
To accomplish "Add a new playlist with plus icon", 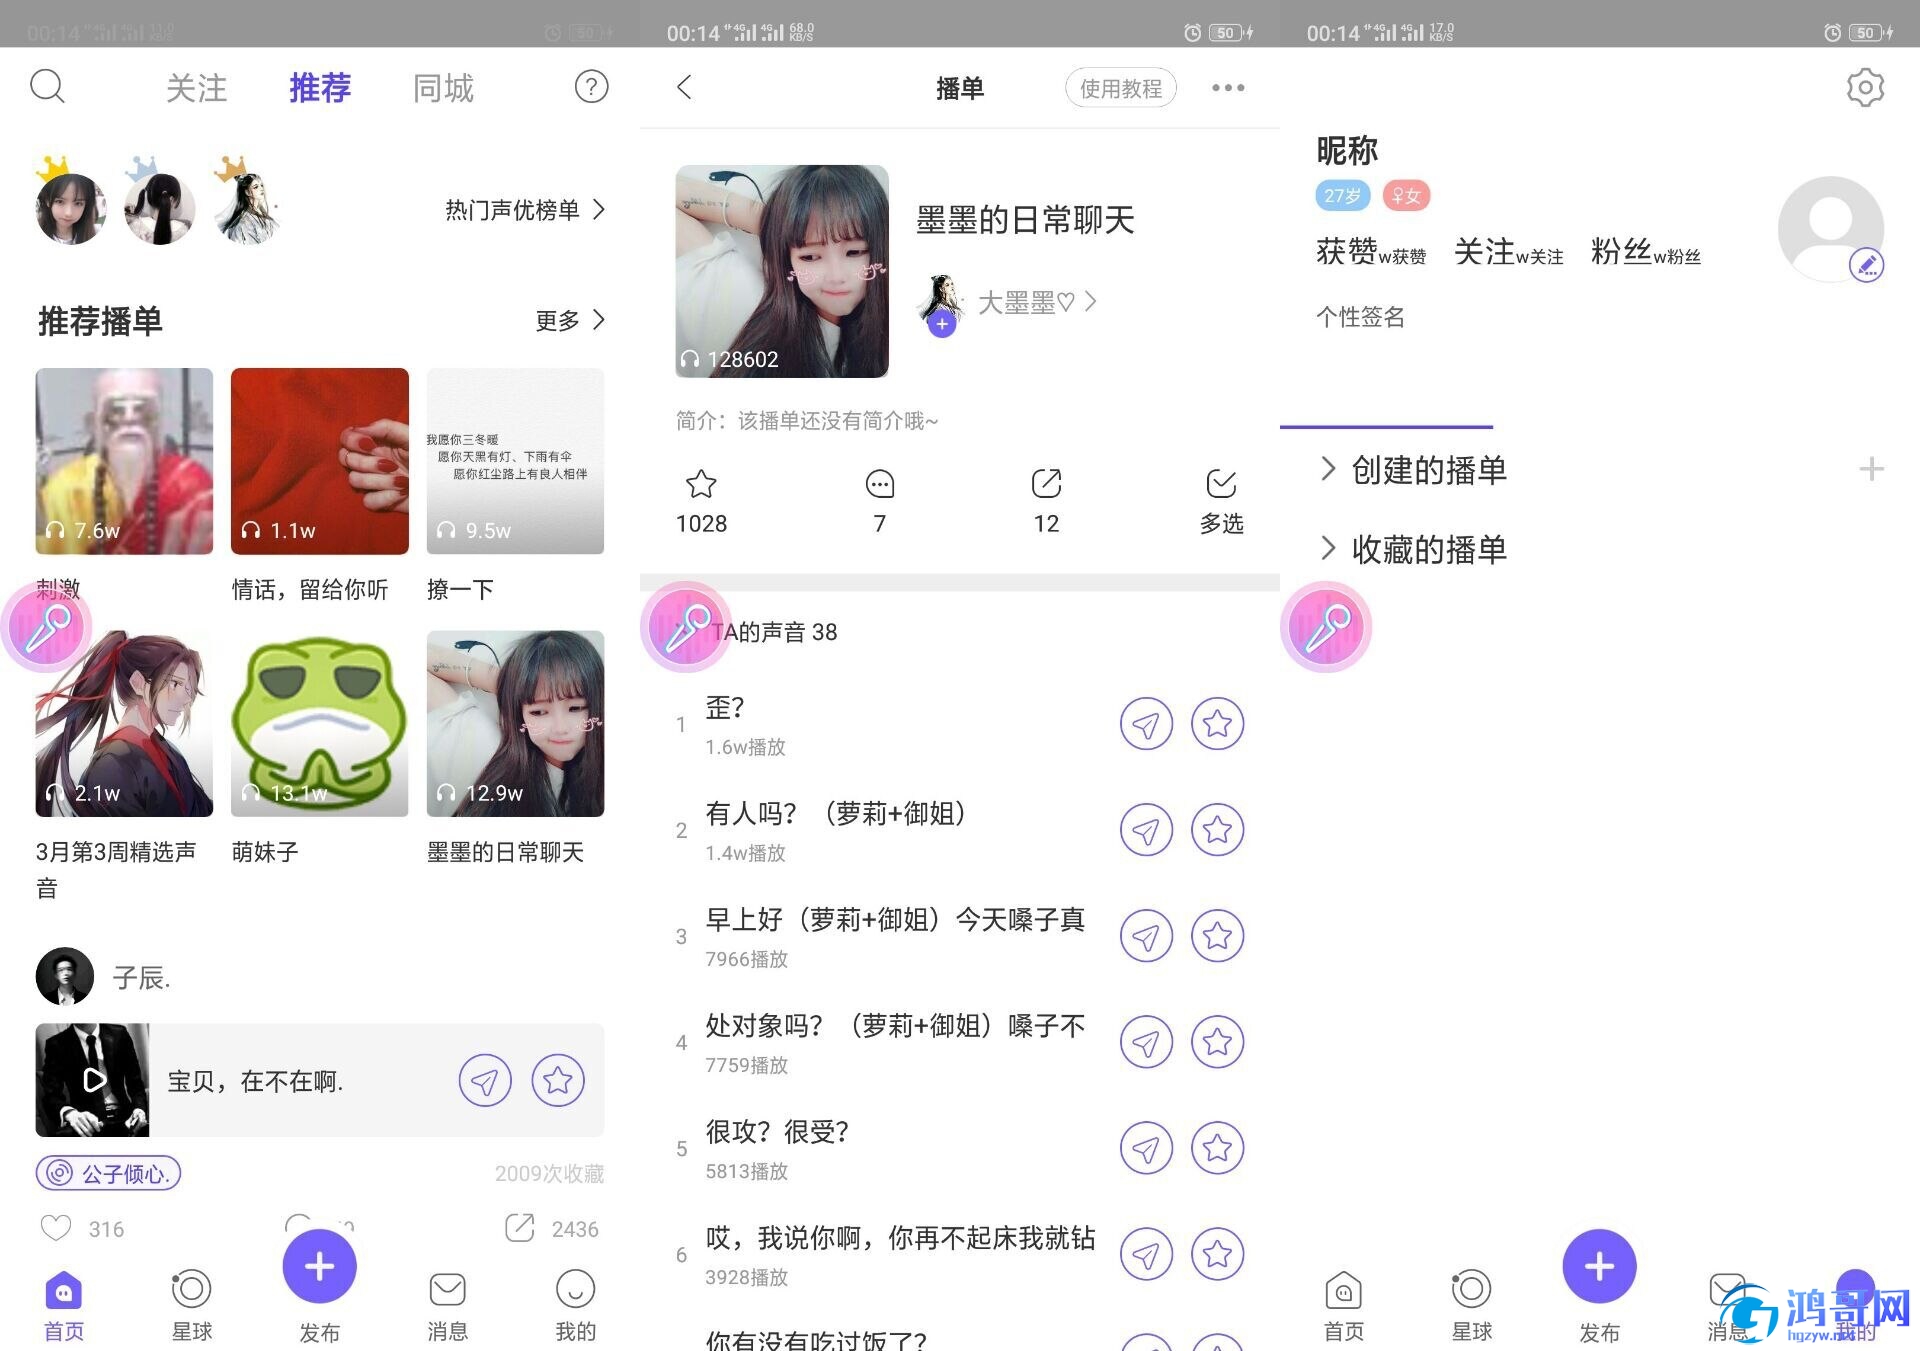I will click(x=1871, y=469).
